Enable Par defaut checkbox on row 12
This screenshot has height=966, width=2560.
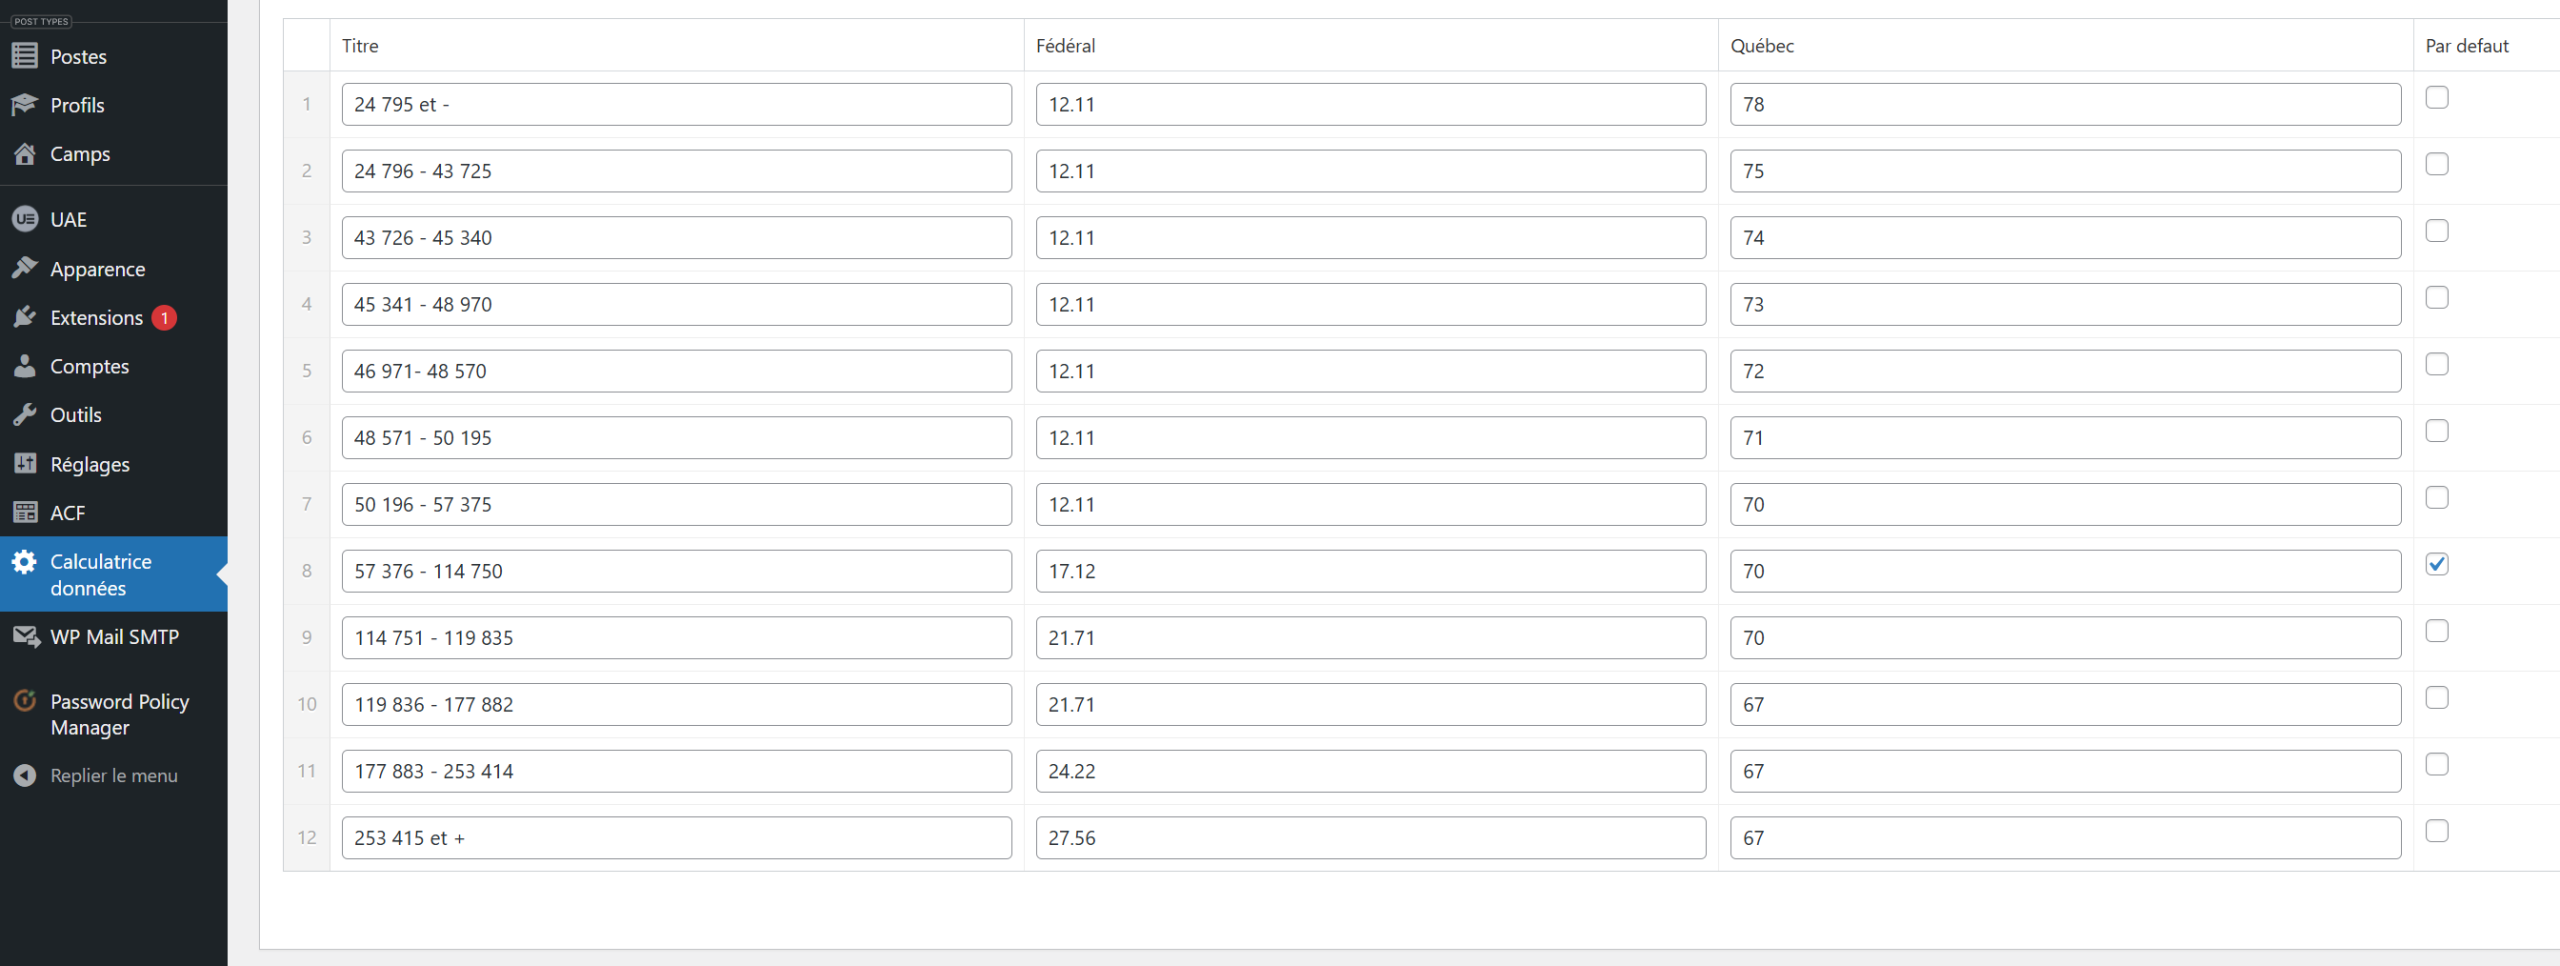[2436, 831]
